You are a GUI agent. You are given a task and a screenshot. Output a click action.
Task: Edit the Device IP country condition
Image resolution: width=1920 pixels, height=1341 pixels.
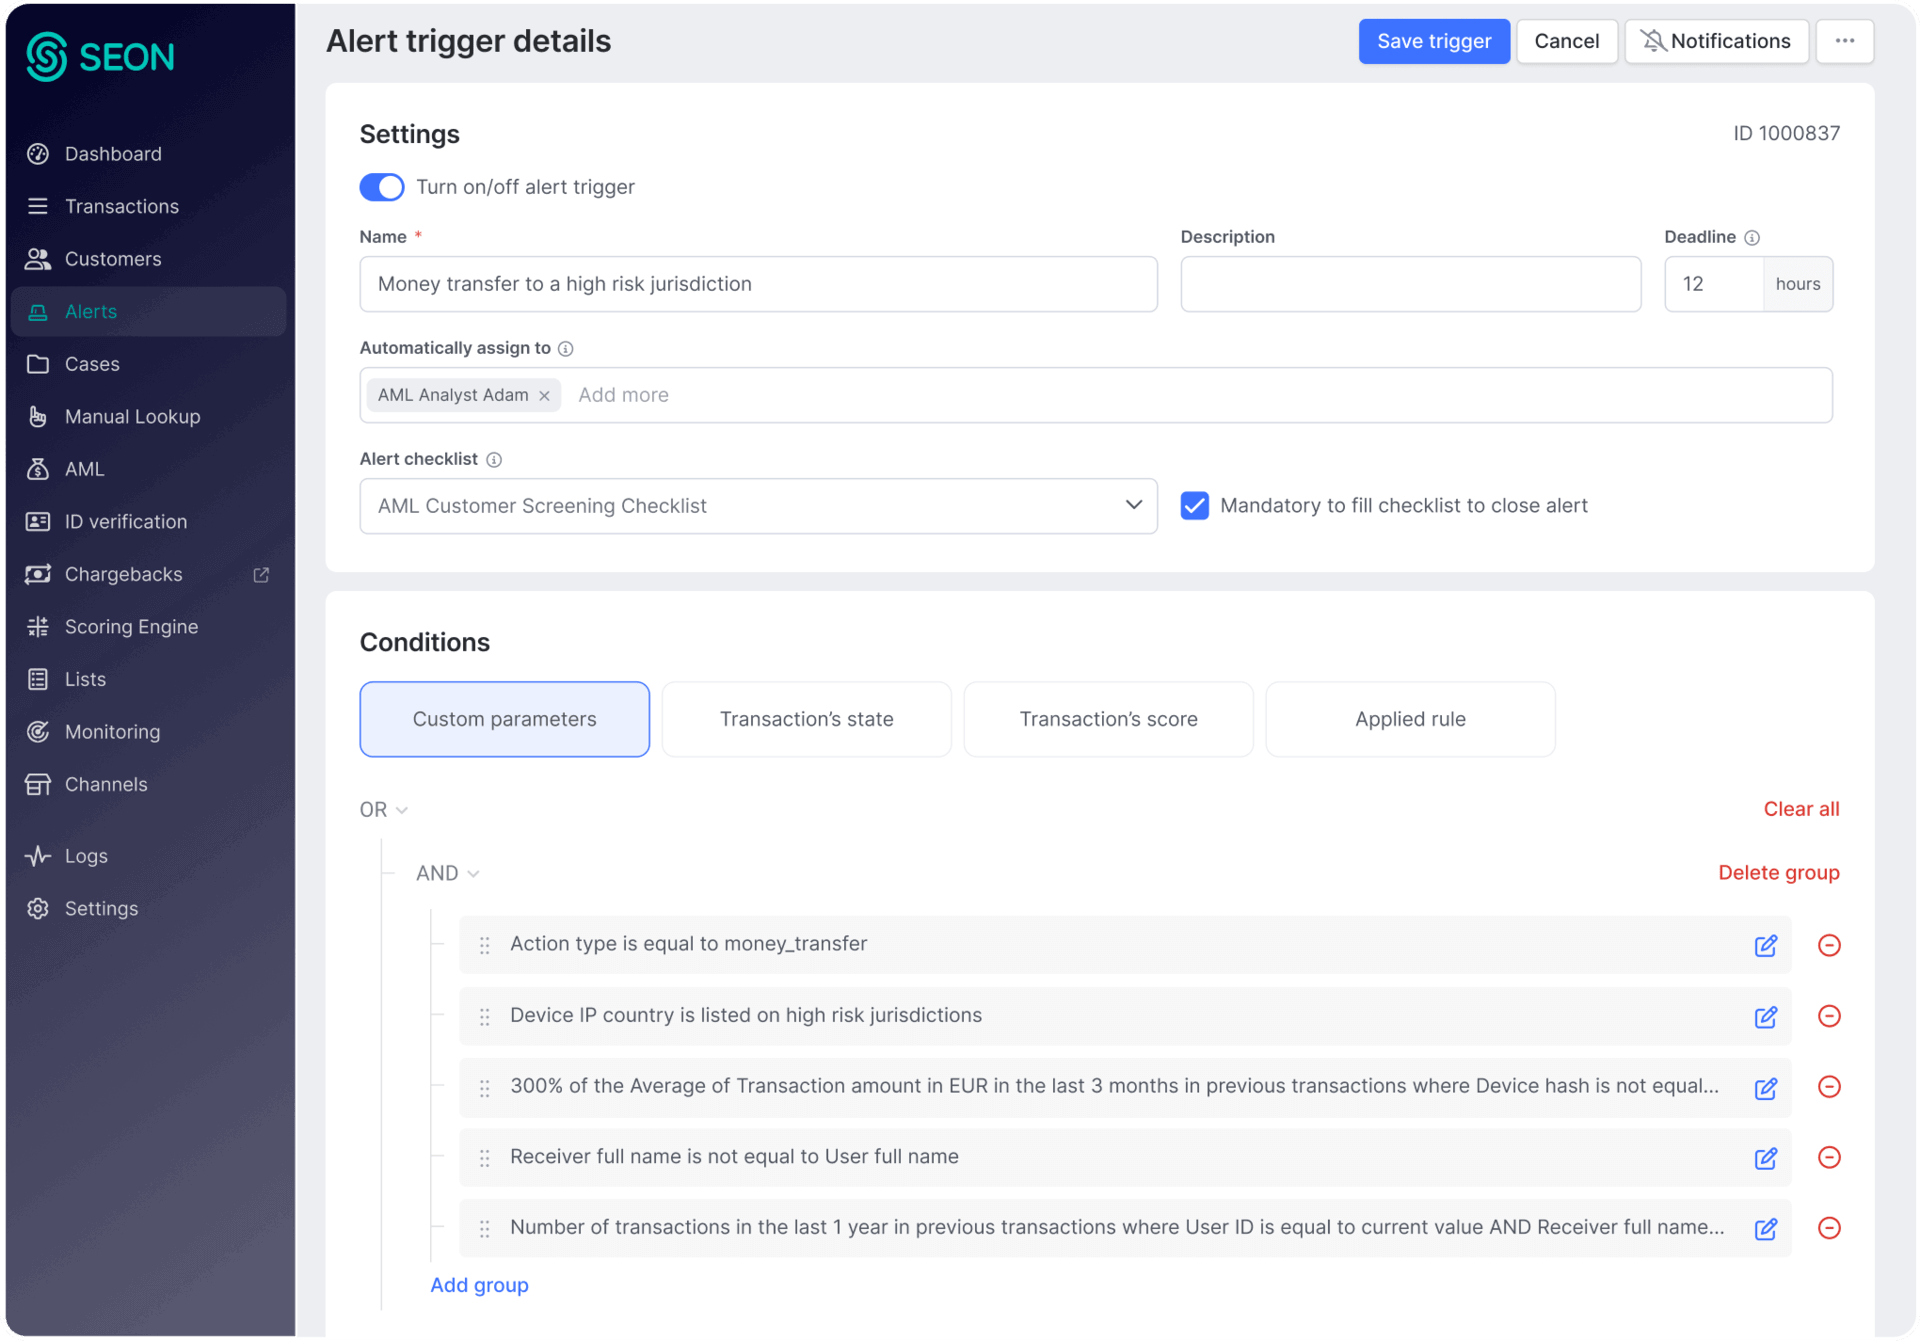click(x=1765, y=1017)
